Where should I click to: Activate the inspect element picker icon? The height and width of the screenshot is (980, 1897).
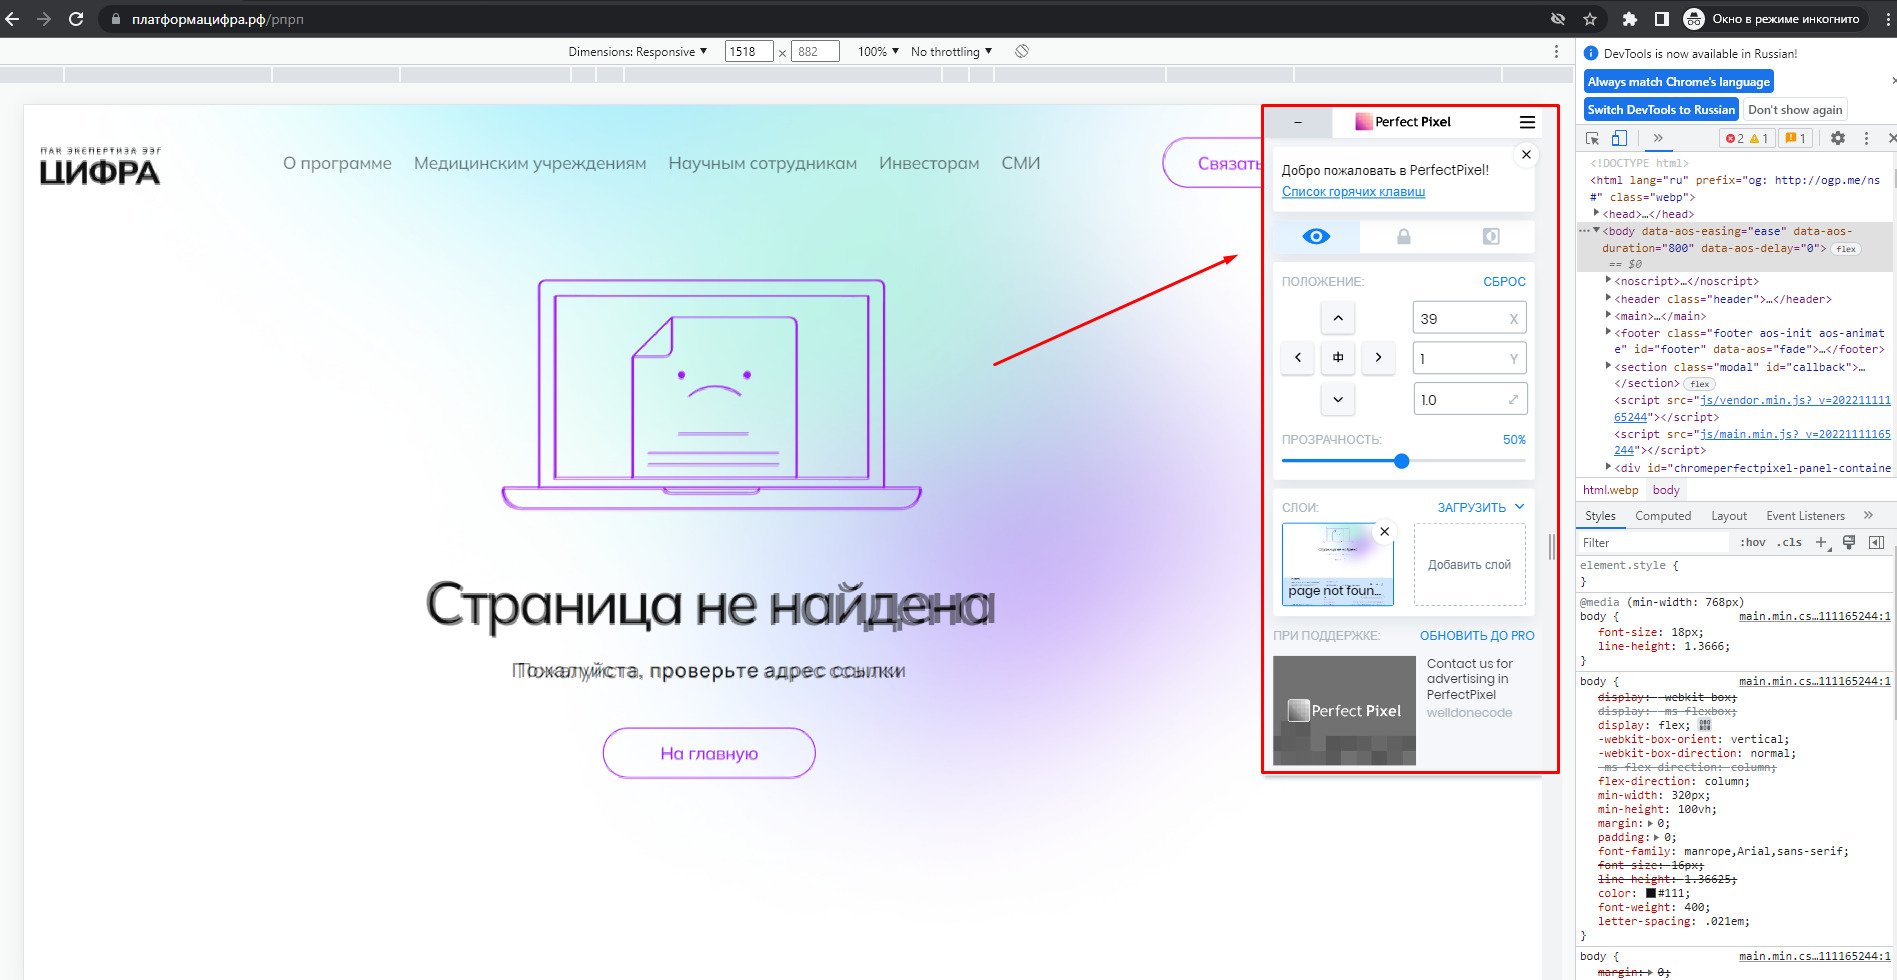coord(1592,138)
